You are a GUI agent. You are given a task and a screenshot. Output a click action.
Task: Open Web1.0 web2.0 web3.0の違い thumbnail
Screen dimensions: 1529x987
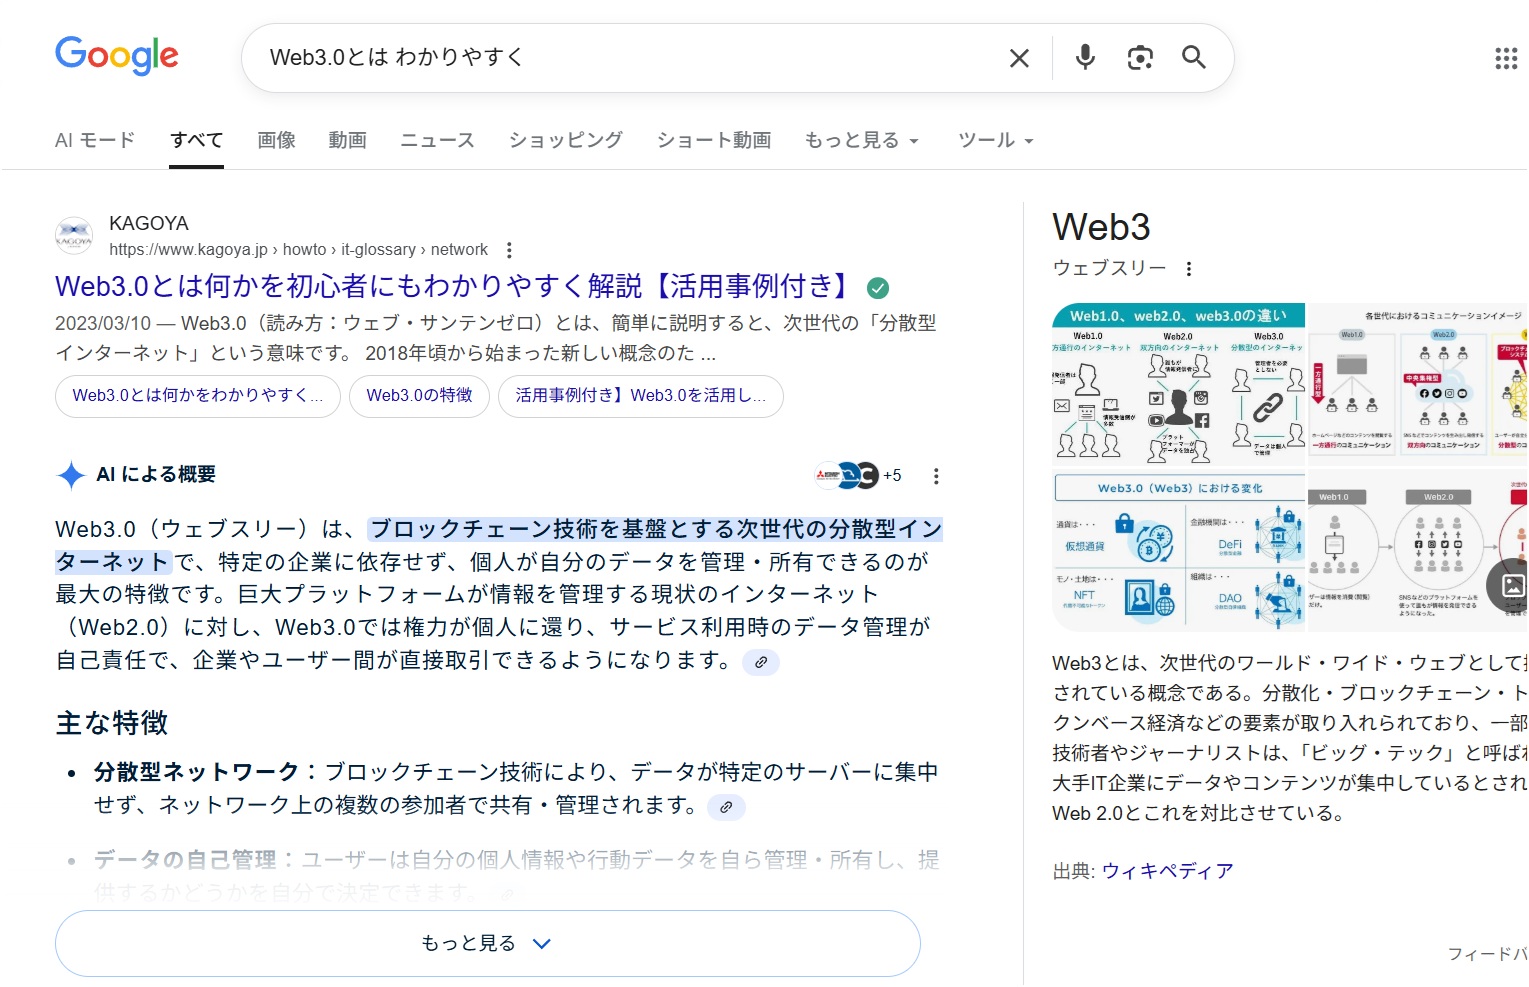pos(1179,385)
